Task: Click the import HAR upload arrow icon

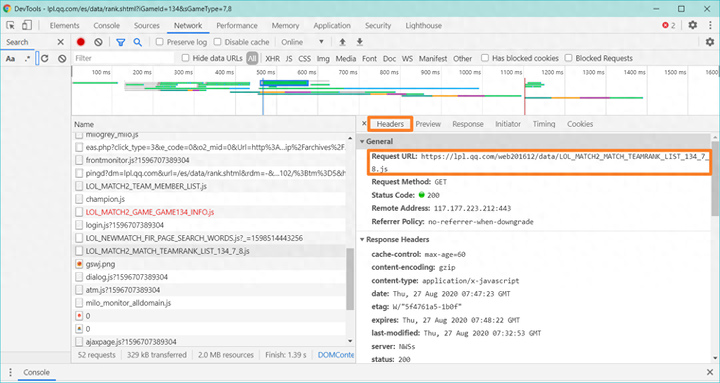Action: click(342, 42)
